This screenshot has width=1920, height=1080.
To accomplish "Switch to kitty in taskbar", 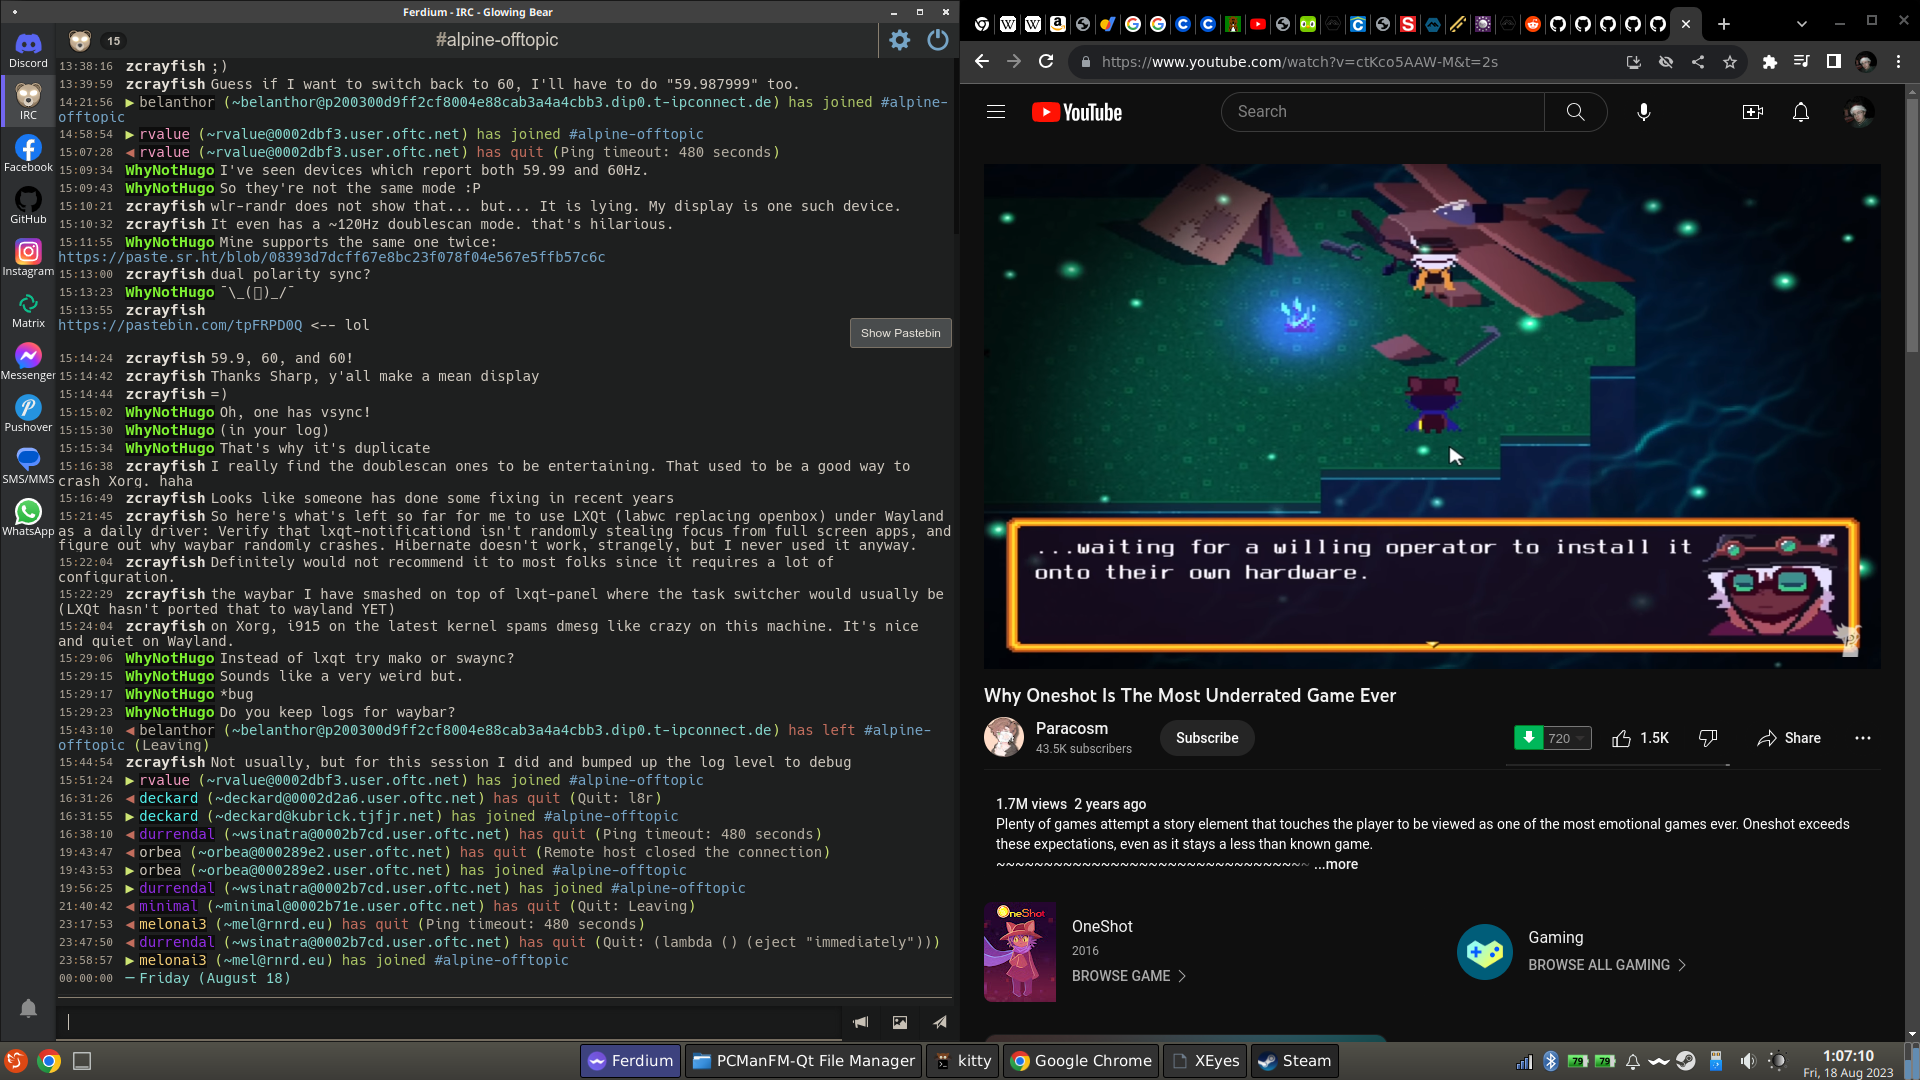I will [x=963, y=1061].
